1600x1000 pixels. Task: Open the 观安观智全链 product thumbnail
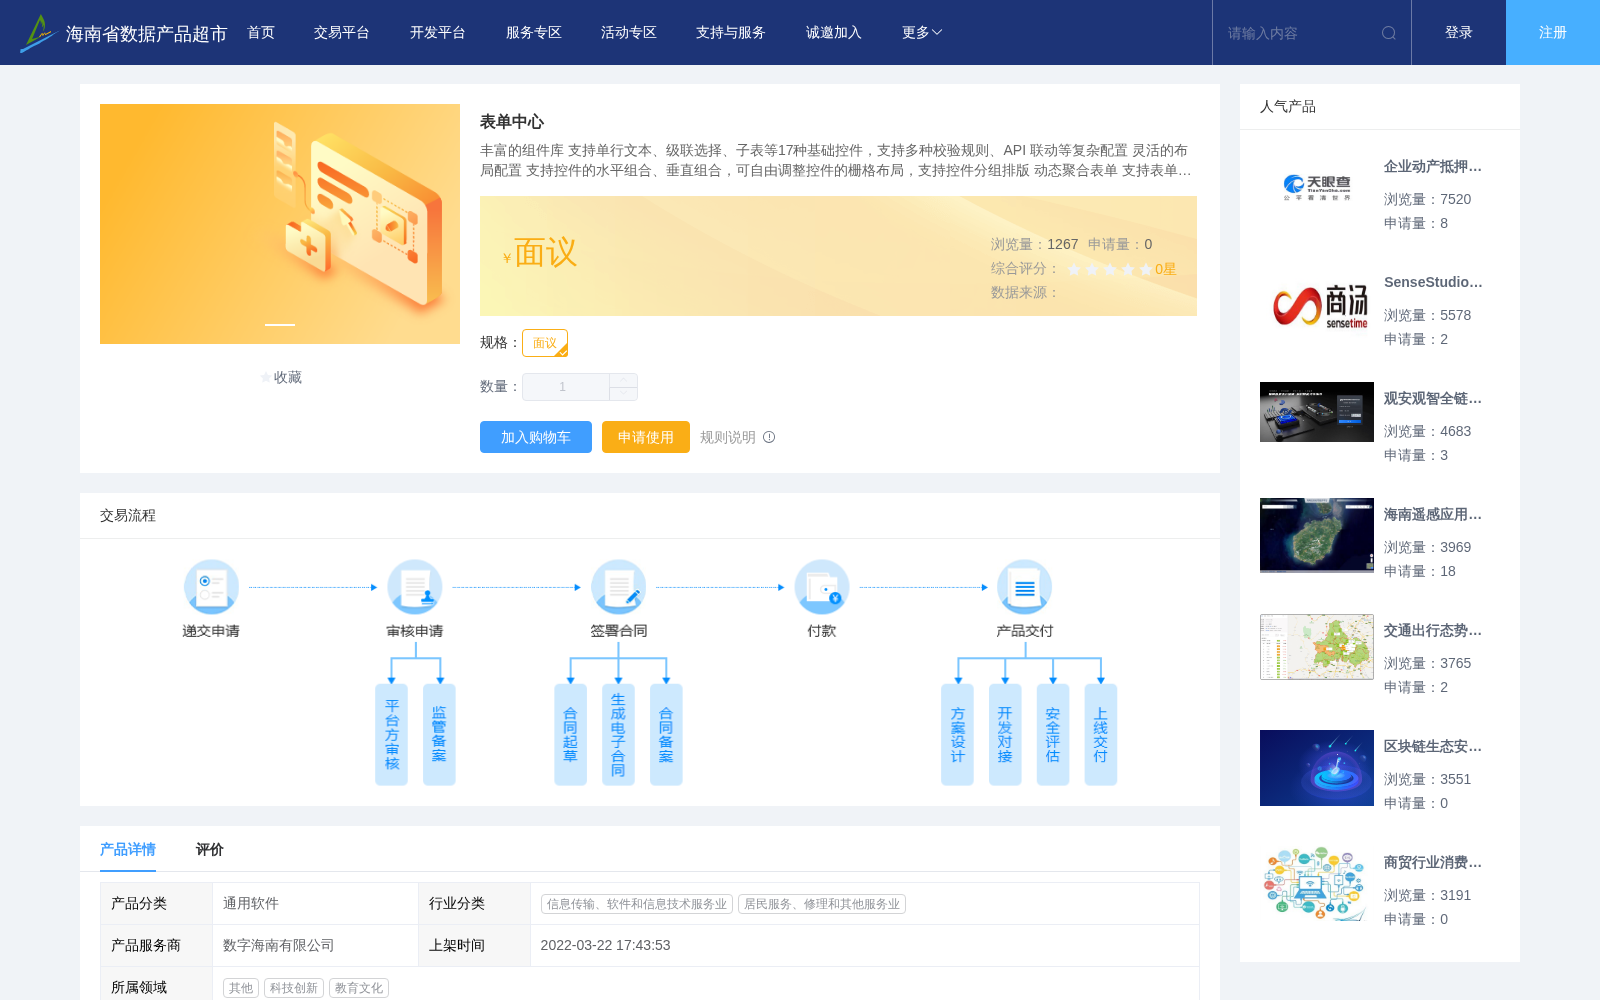pyautogui.click(x=1317, y=412)
